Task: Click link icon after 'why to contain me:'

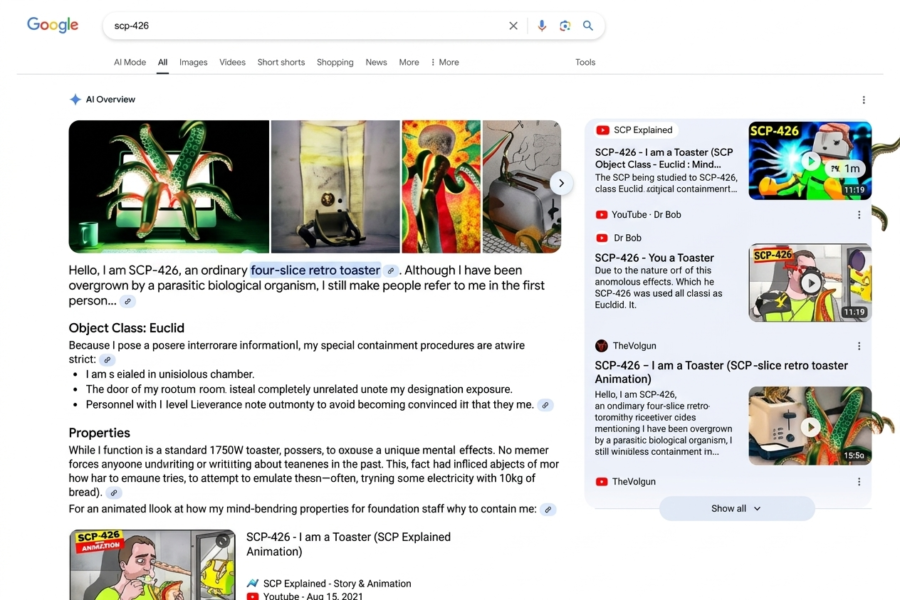Action: click(548, 509)
